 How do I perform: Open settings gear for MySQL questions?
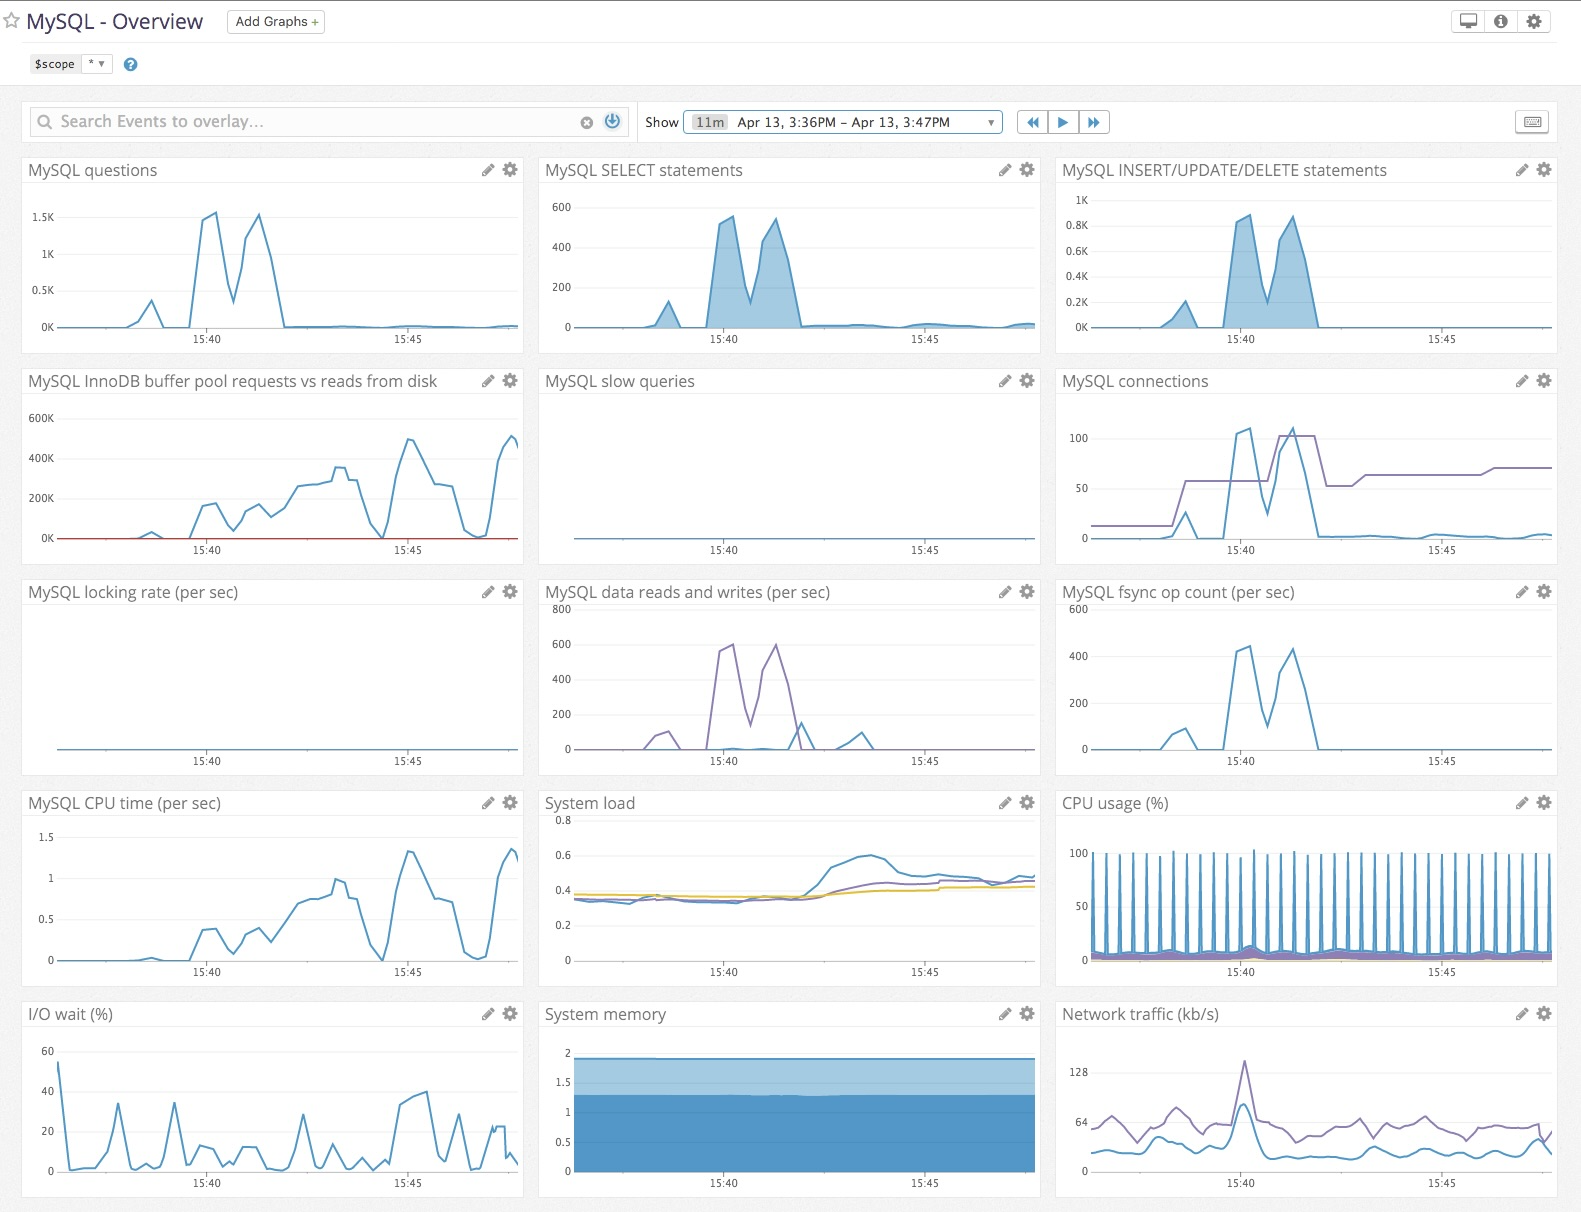[510, 170]
